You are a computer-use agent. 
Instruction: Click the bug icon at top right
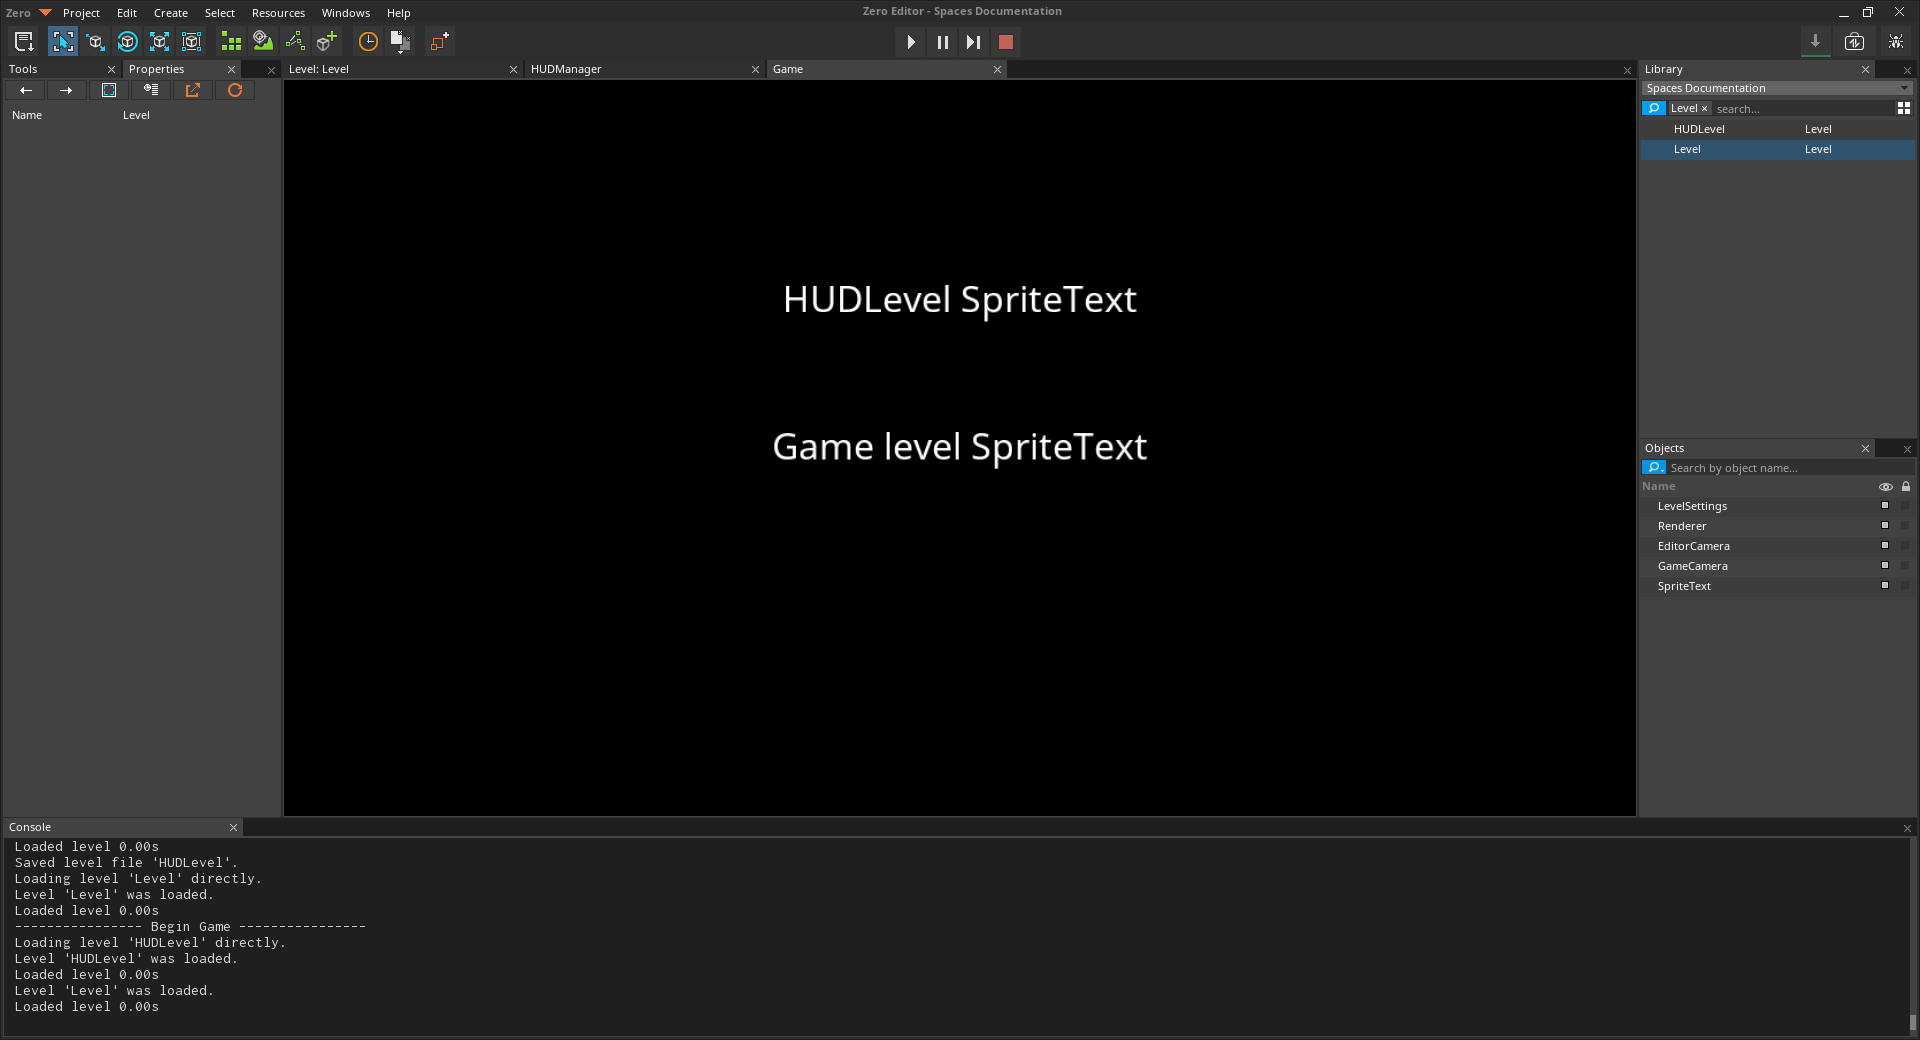point(1895,41)
